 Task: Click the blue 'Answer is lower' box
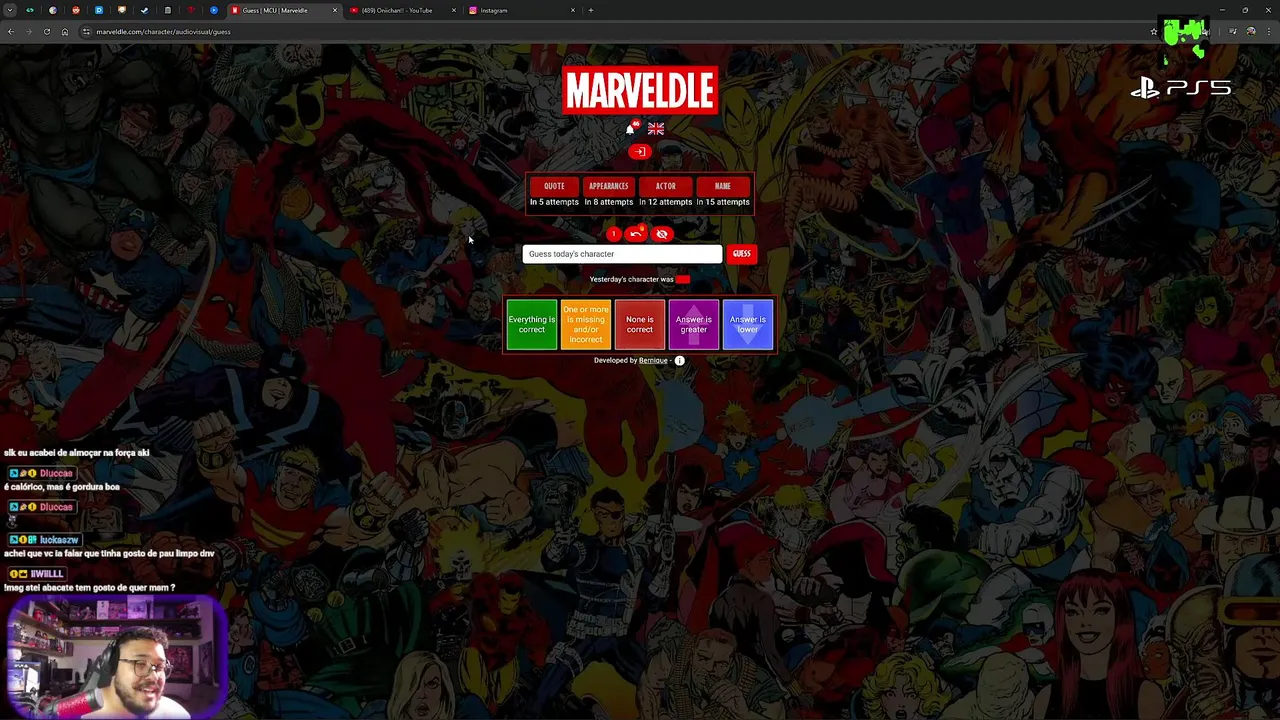[x=748, y=325]
